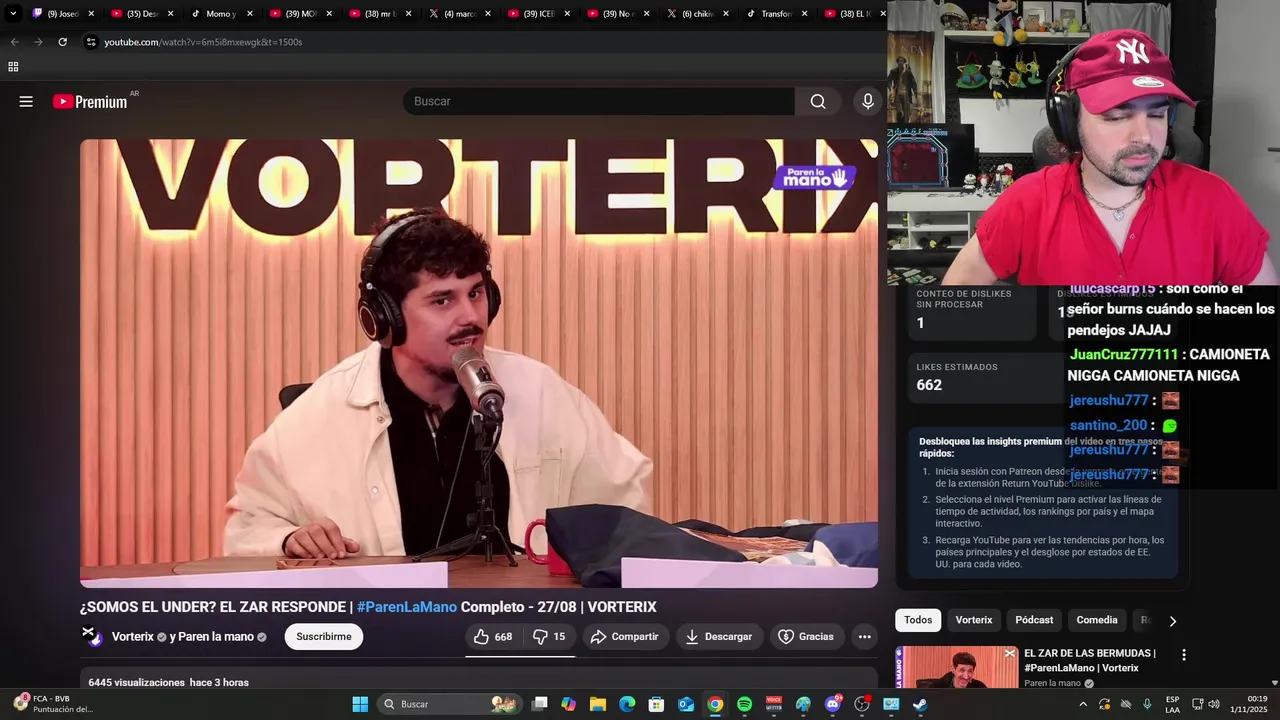The height and width of the screenshot is (720, 1280).
Task: Open File Explorer from taskbar
Action: click(598, 704)
